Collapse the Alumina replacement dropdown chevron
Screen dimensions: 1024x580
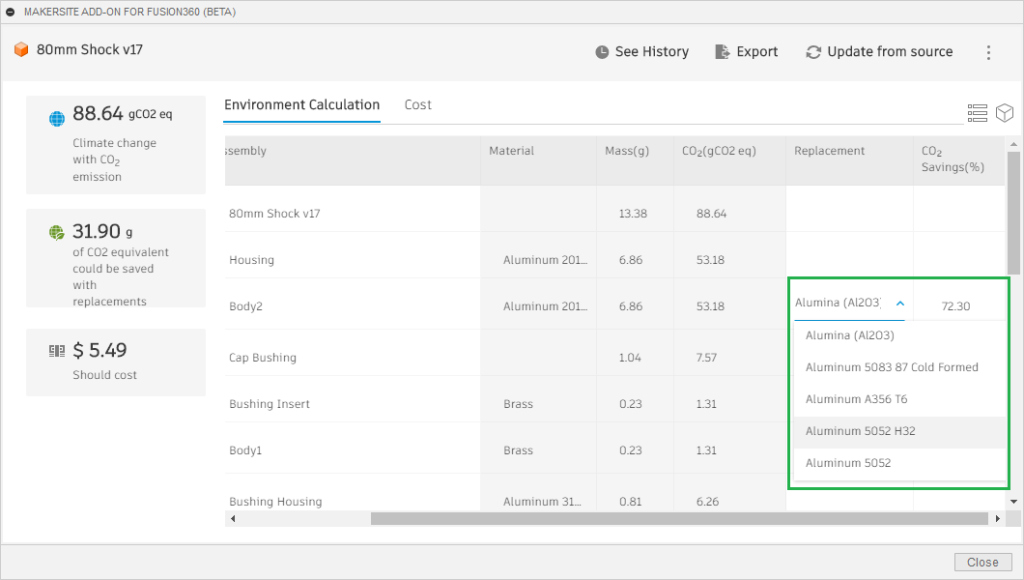point(900,303)
